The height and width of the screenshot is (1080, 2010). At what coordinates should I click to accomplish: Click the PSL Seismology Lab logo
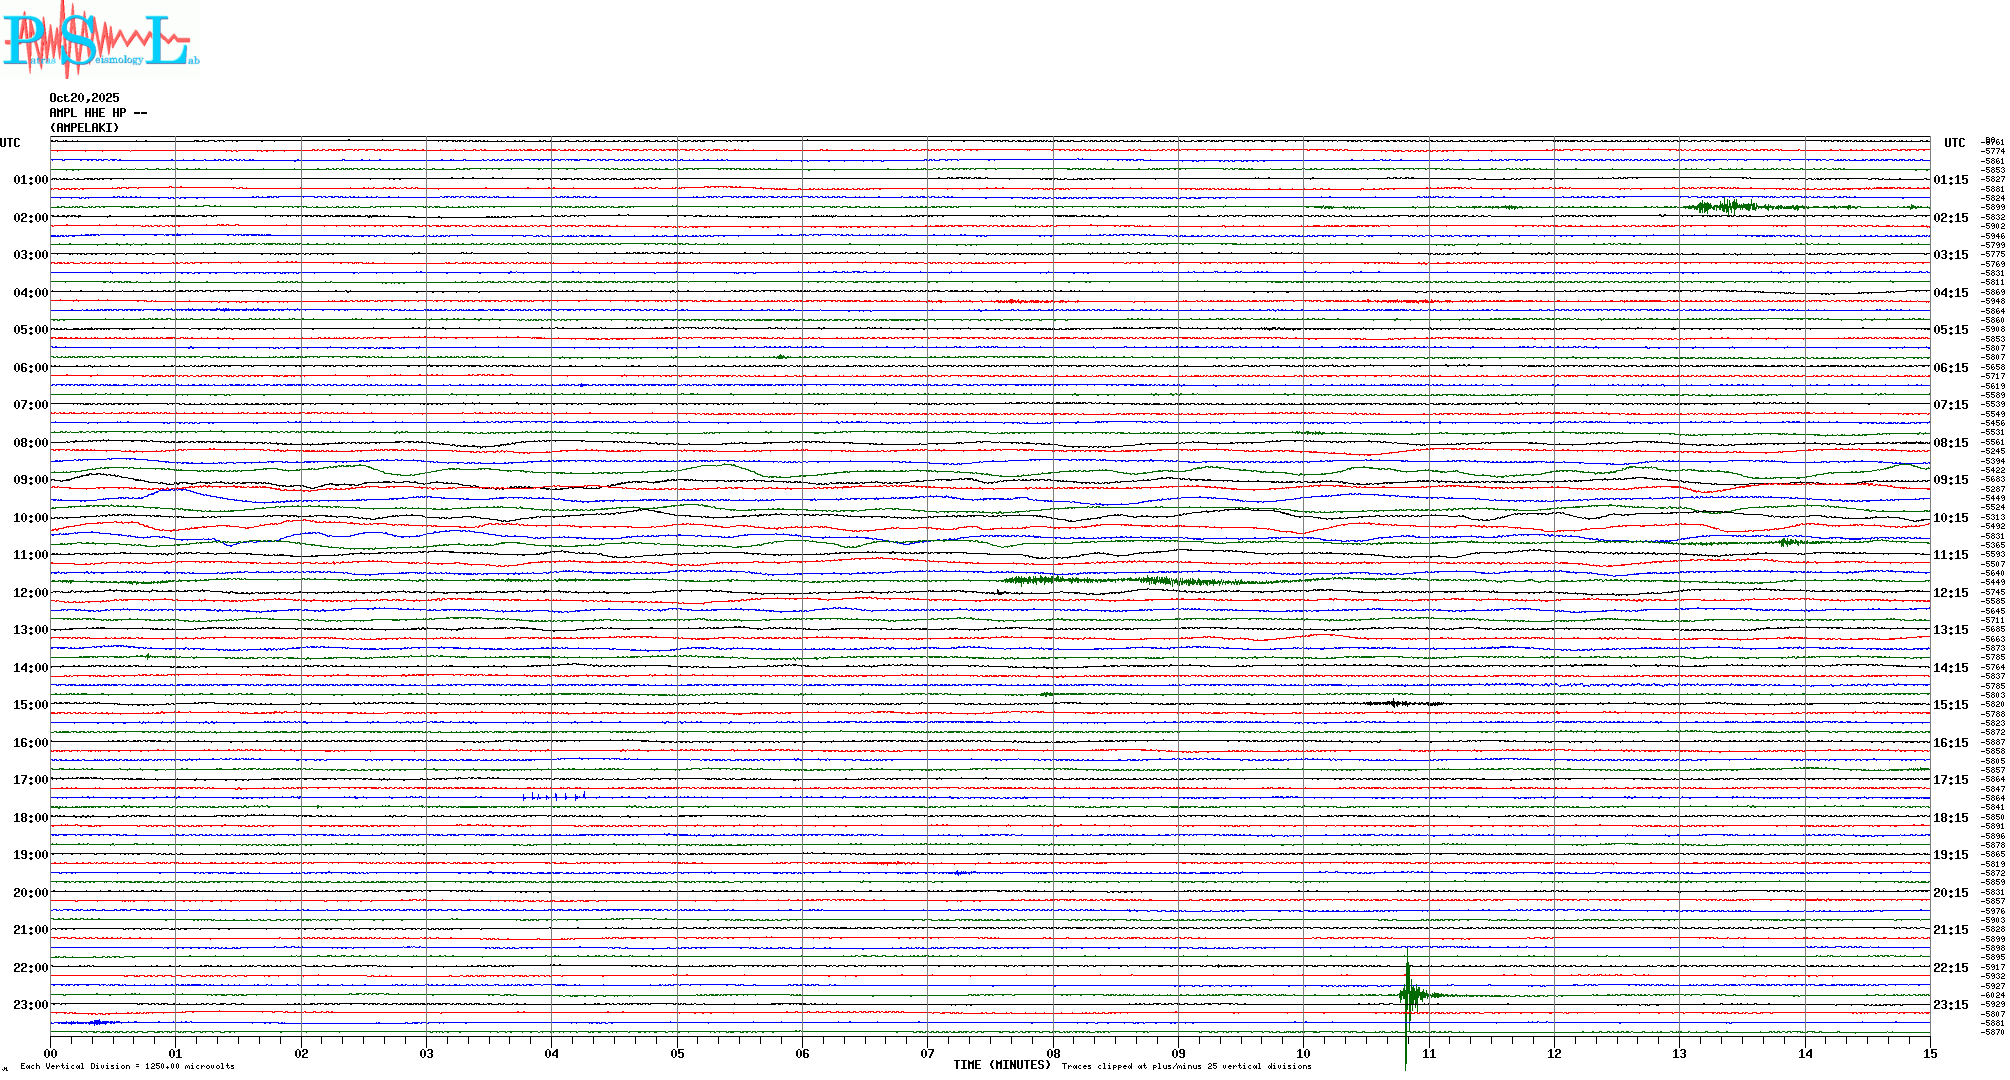pyautogui.click(x=100, y=40)
